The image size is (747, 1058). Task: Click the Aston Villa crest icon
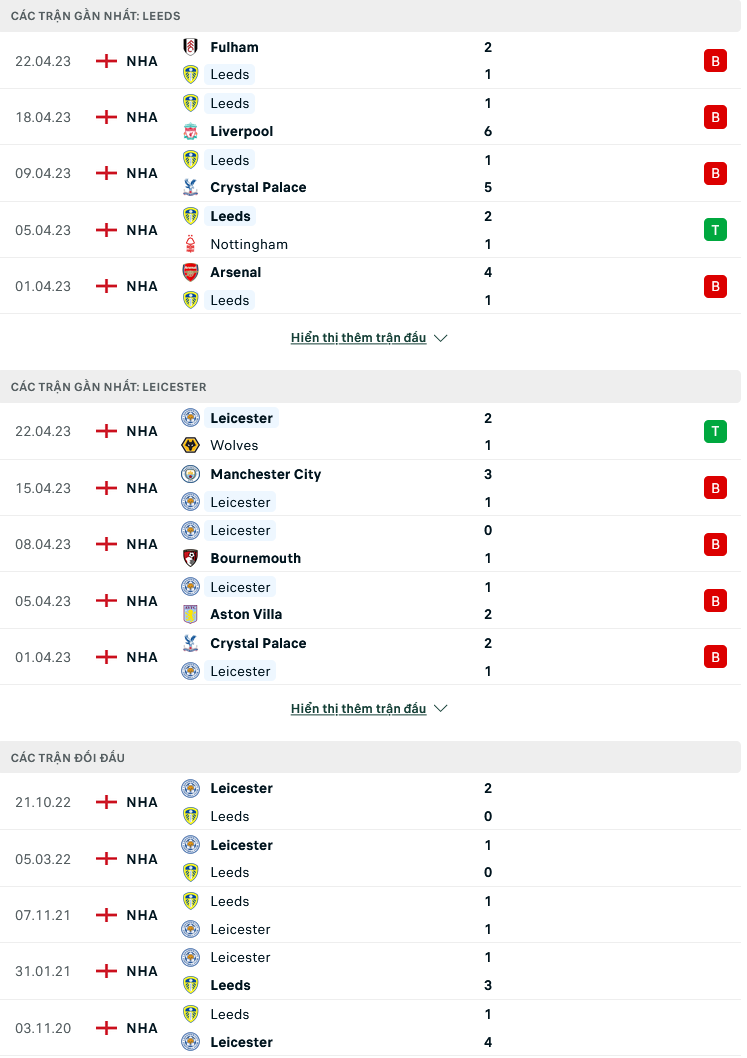[190, 614]
